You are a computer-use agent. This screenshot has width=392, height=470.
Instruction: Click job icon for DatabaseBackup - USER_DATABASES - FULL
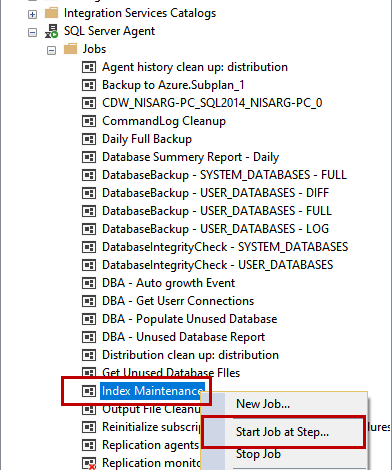point(89,211)
